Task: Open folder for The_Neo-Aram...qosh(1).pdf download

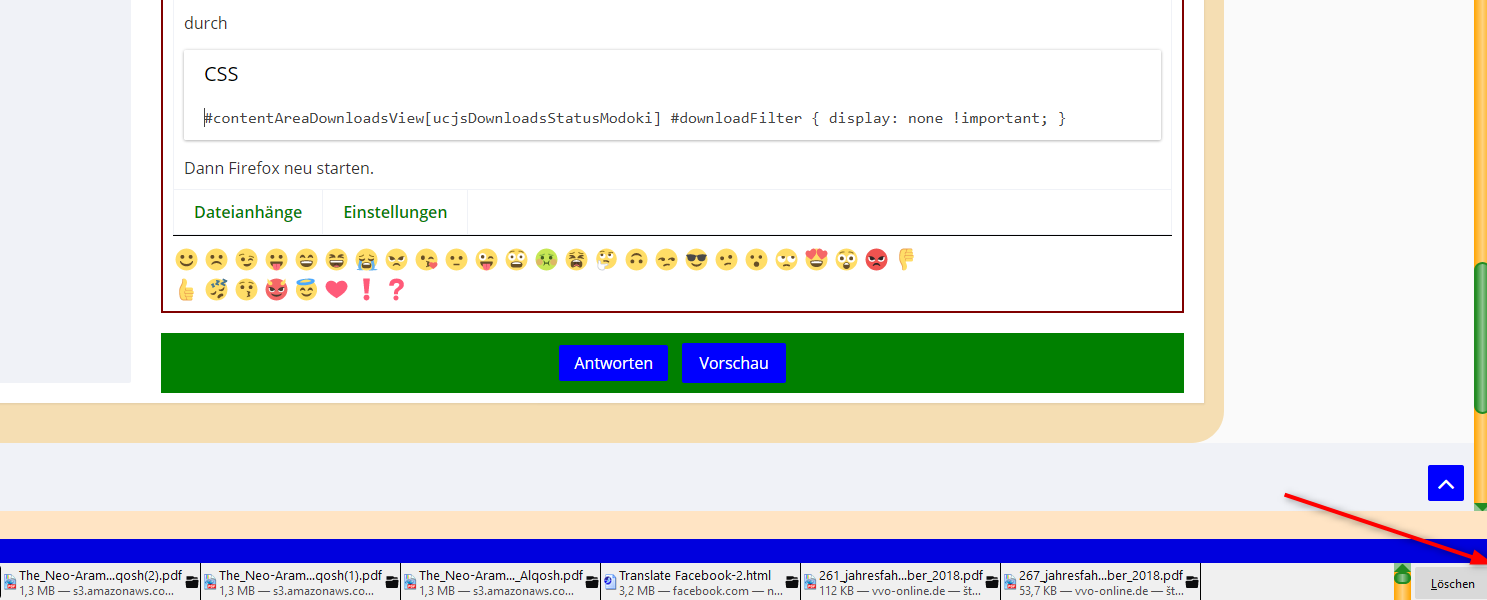Action: [392, 582]
